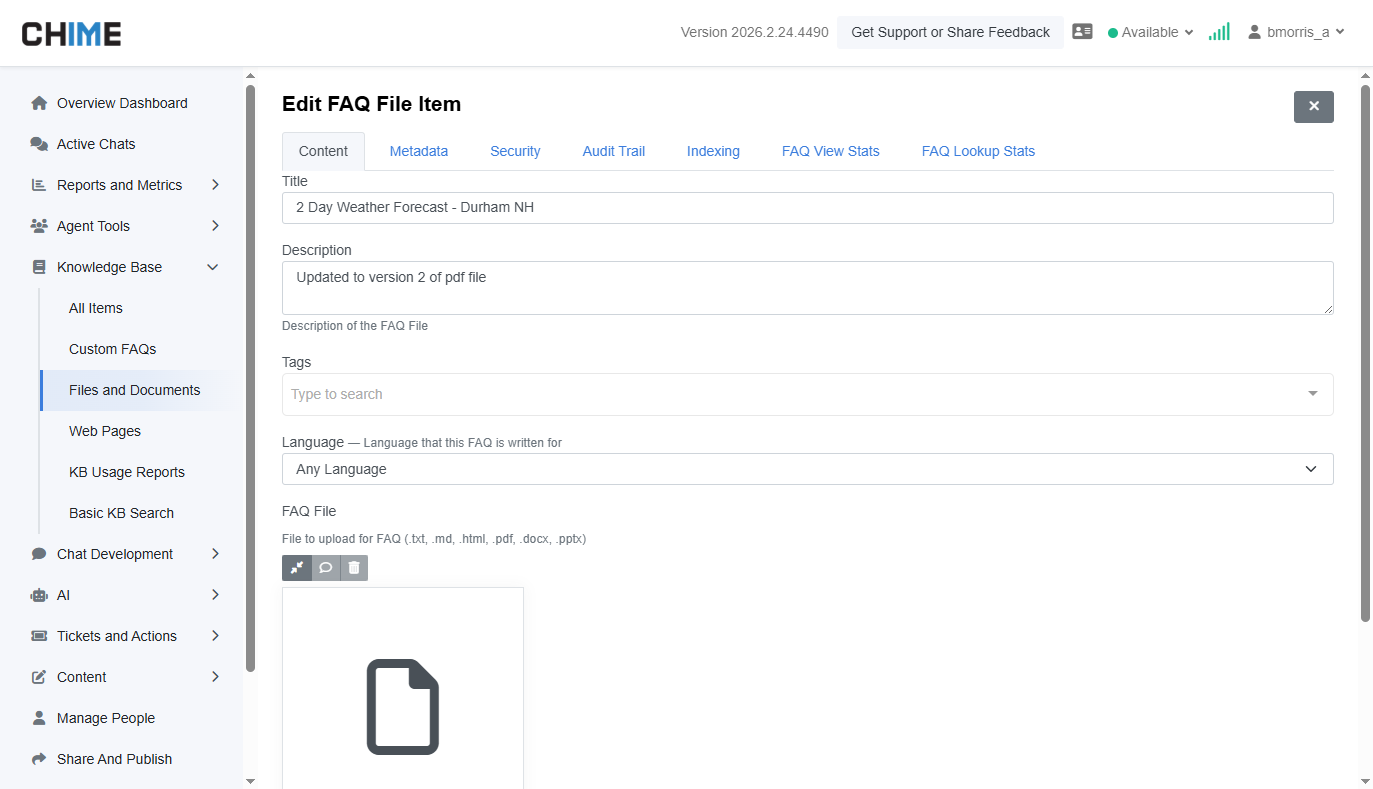The image size is (1373, 789).
Task: Open the ID card icon in header
Action: [1082, 32]
